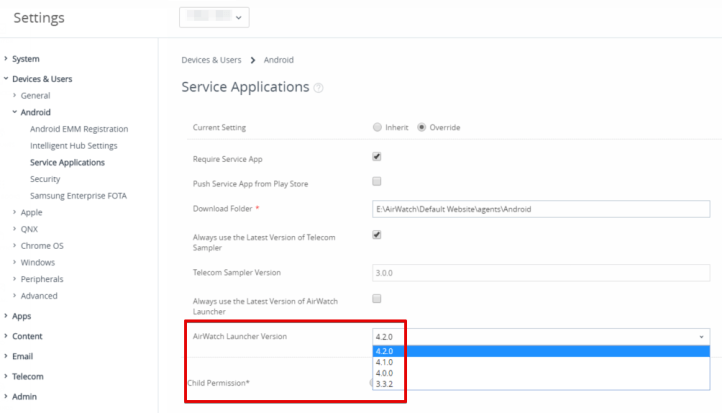This screenshot has height=413, width=722.
Task: Expand the System settings section
Action: click(26, 59)
